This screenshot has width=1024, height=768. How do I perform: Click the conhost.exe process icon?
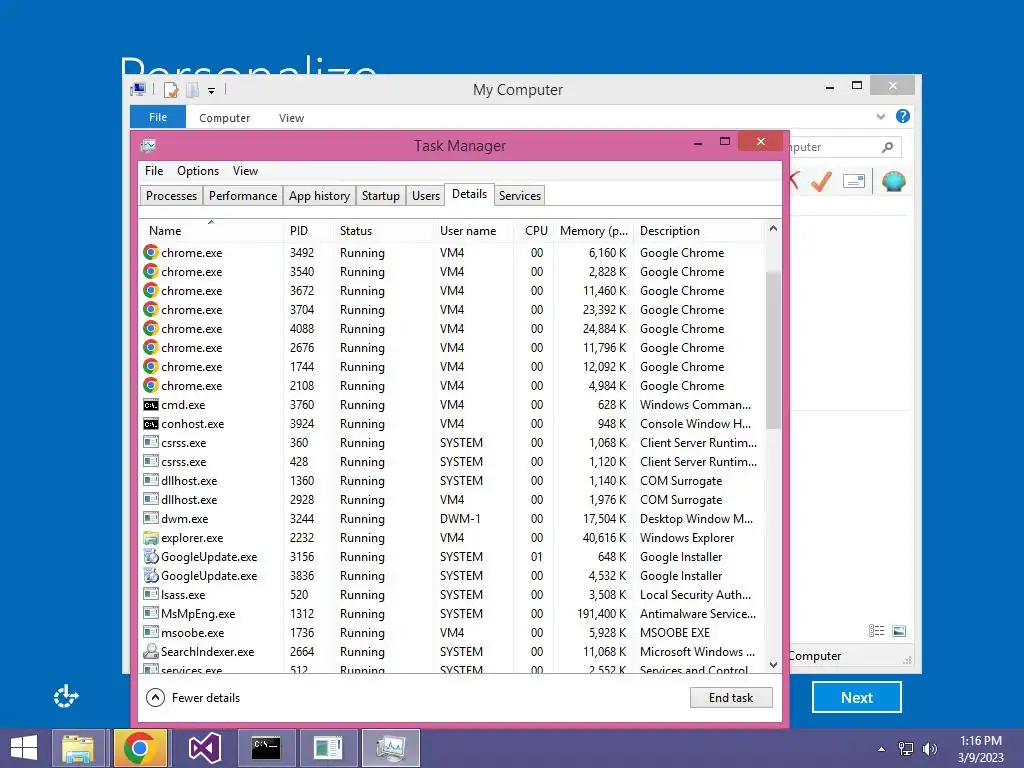point(151,424)
